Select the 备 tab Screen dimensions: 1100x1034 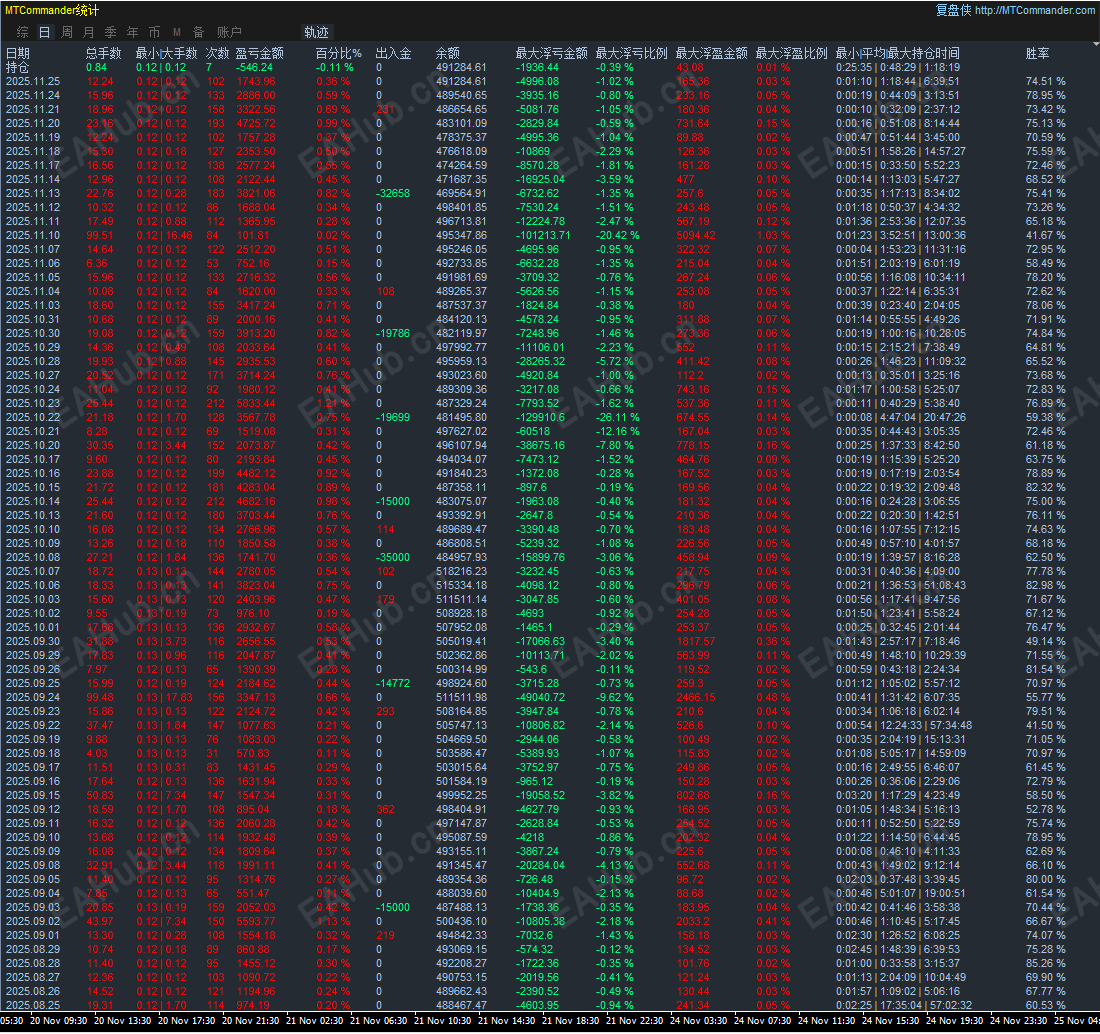(199, 32)
